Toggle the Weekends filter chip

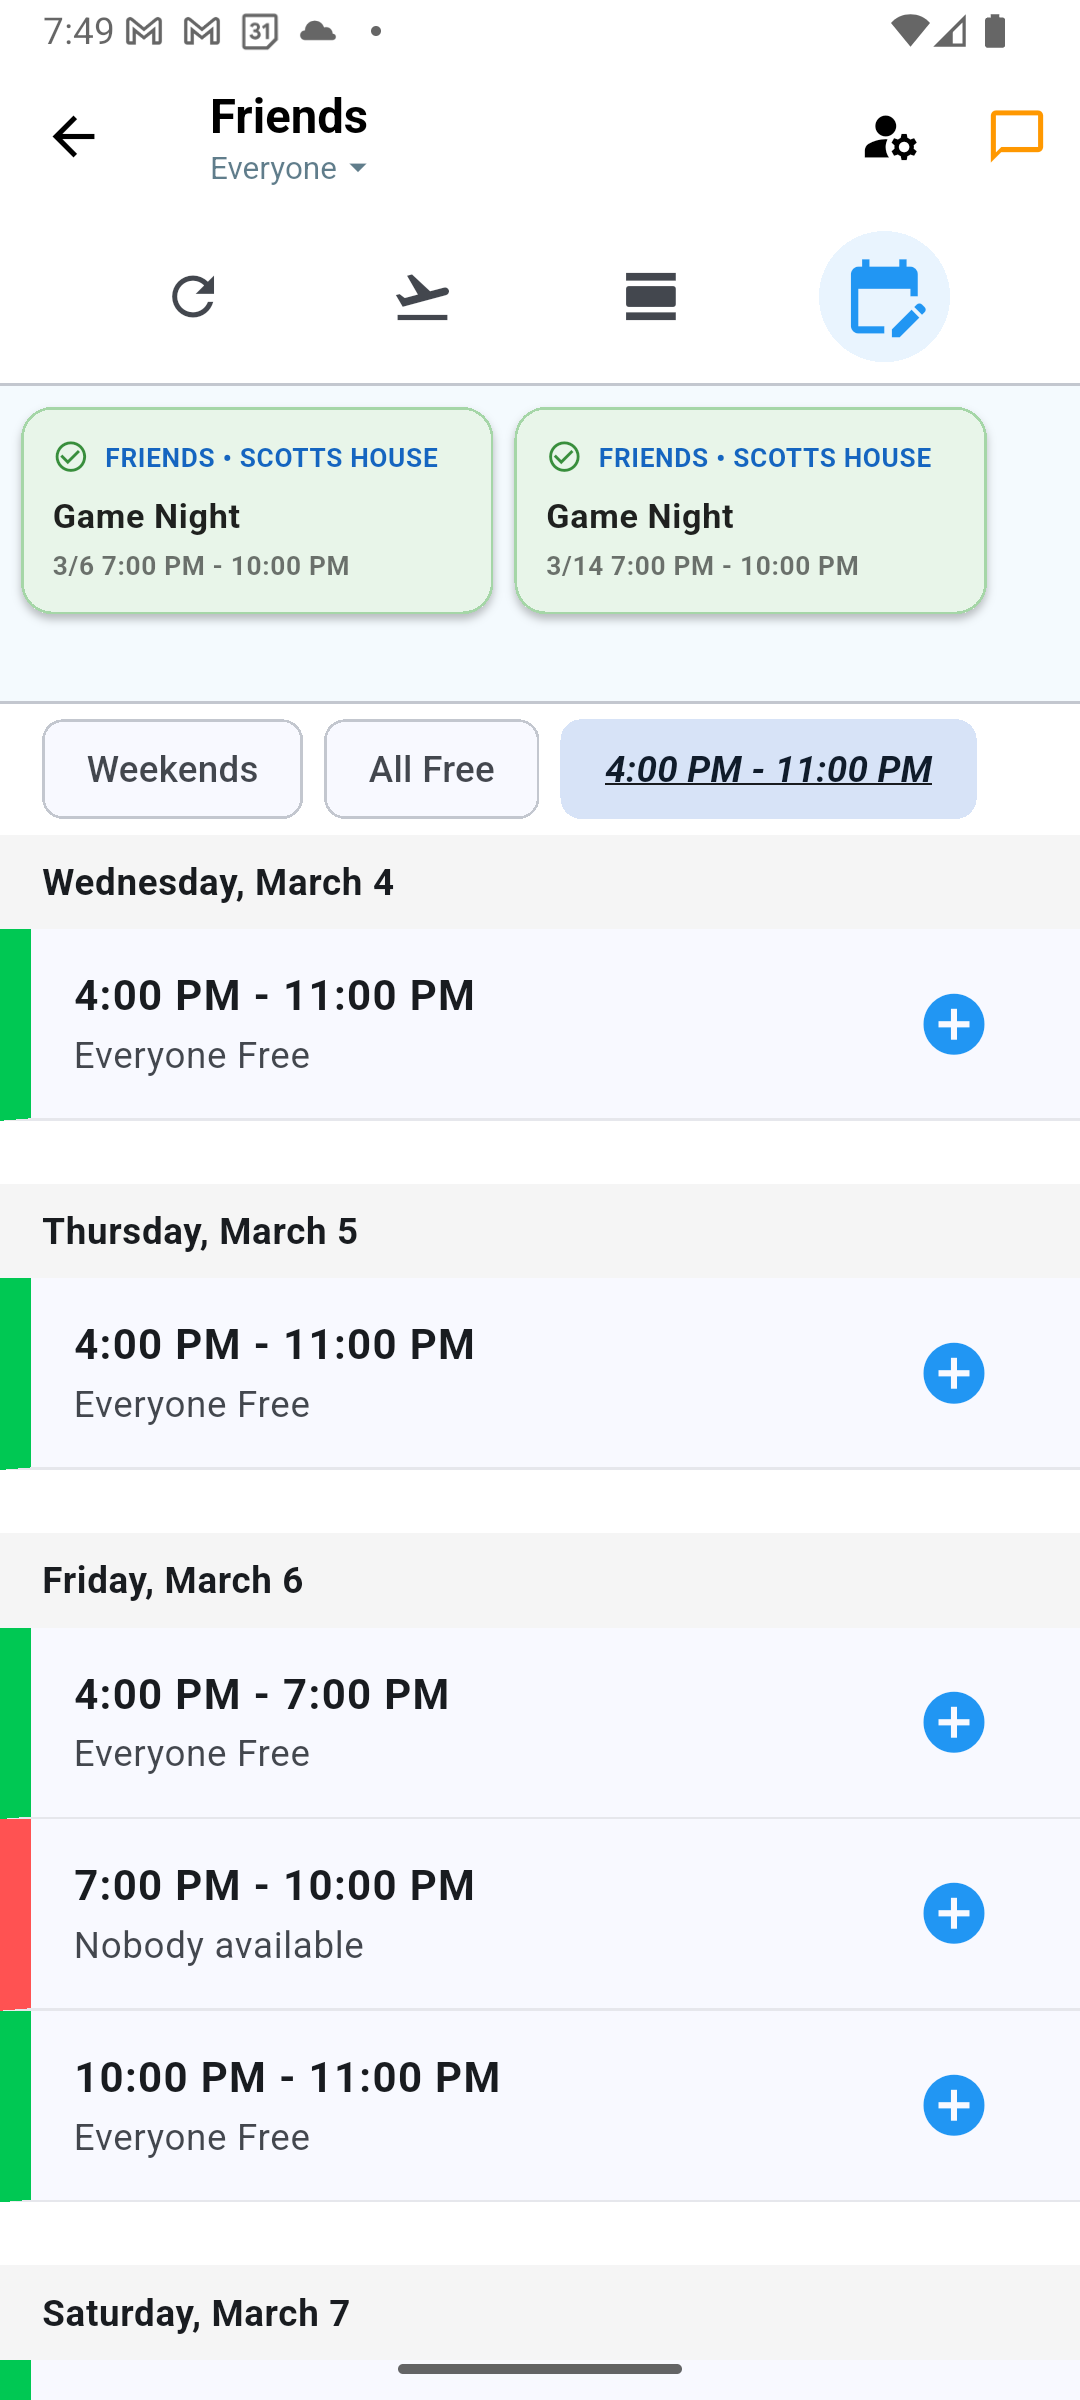pos(172,769)
